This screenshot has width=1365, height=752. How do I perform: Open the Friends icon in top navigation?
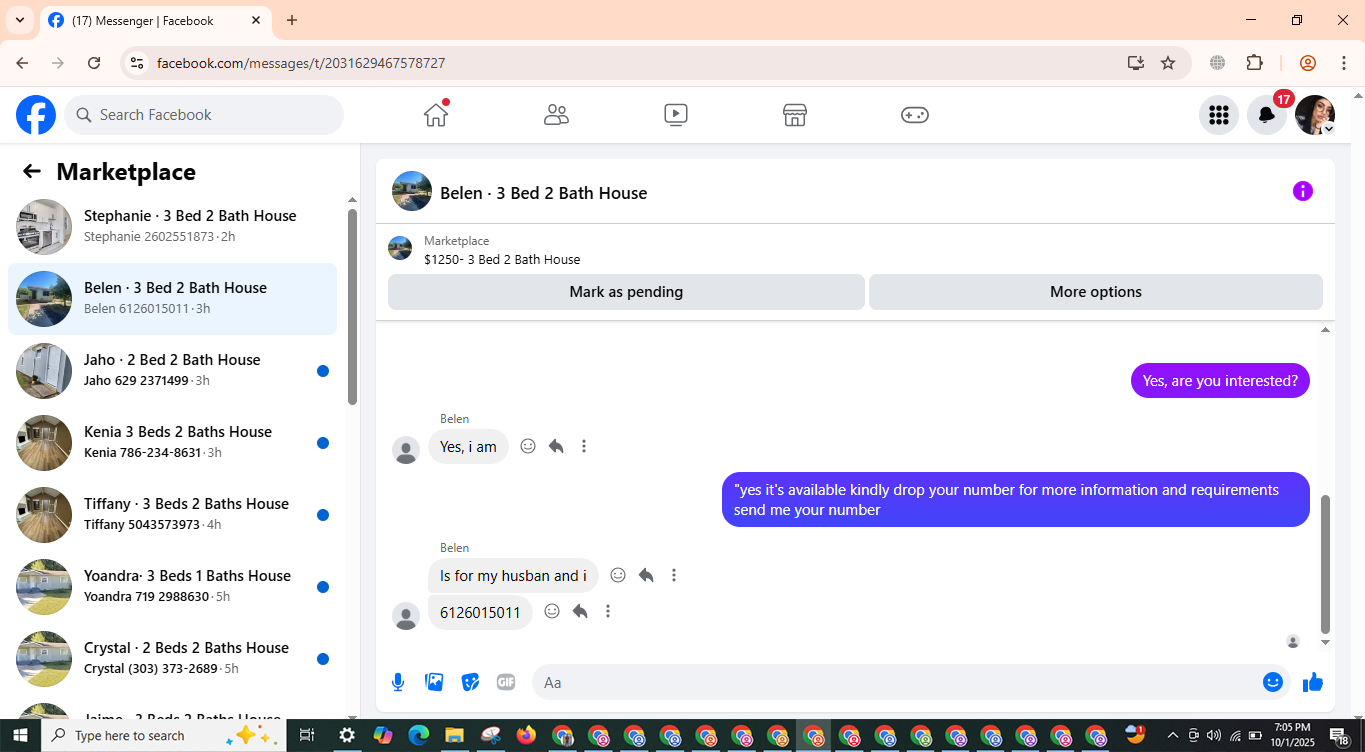[x=556, y=115]
